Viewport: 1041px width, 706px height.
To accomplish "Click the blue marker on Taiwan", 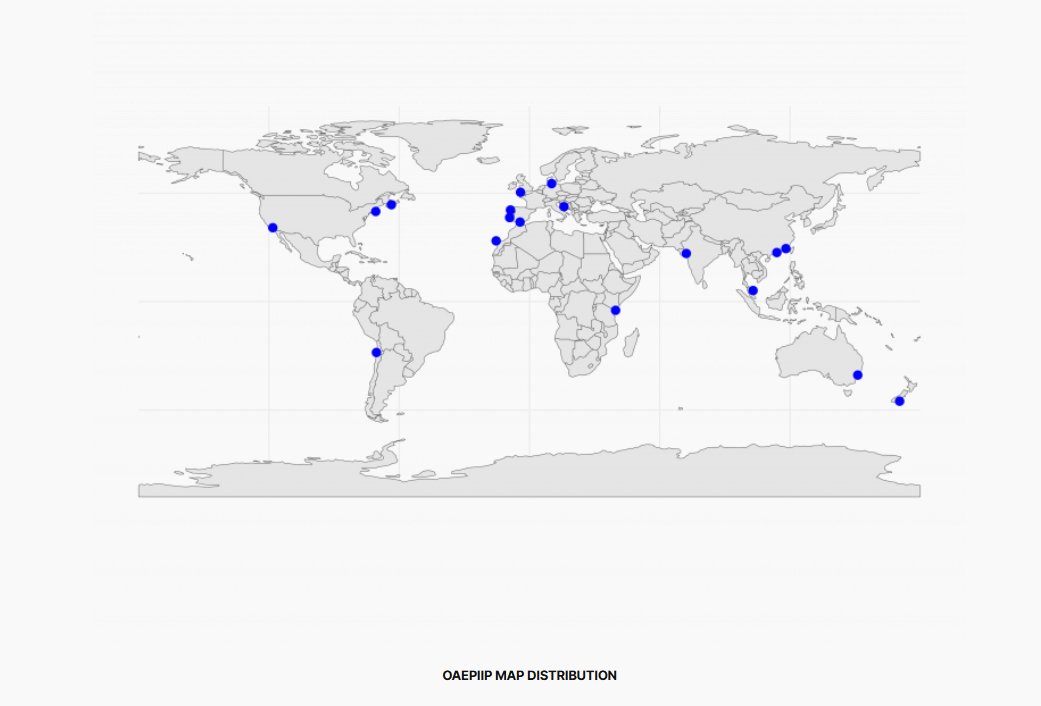I will [786, 248].
